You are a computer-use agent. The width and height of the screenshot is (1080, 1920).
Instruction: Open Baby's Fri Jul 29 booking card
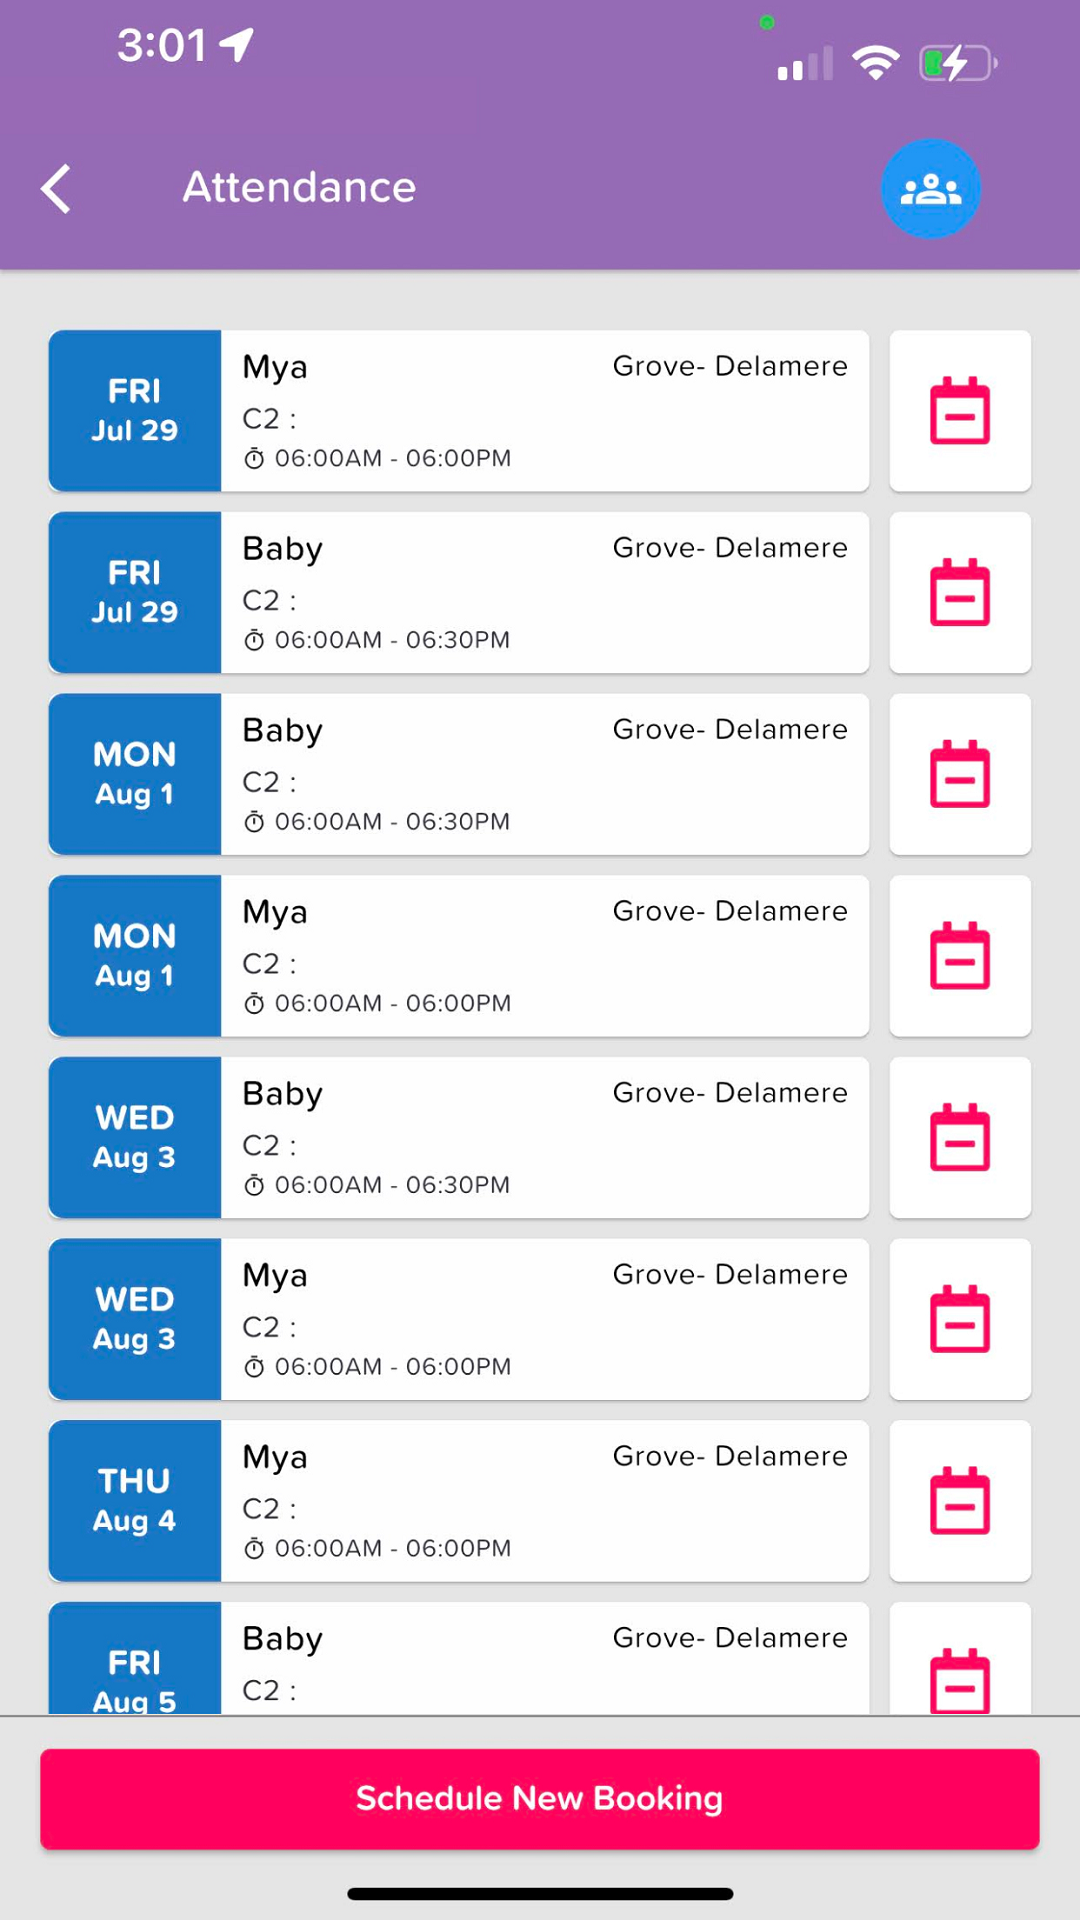(x=458, y=593)
